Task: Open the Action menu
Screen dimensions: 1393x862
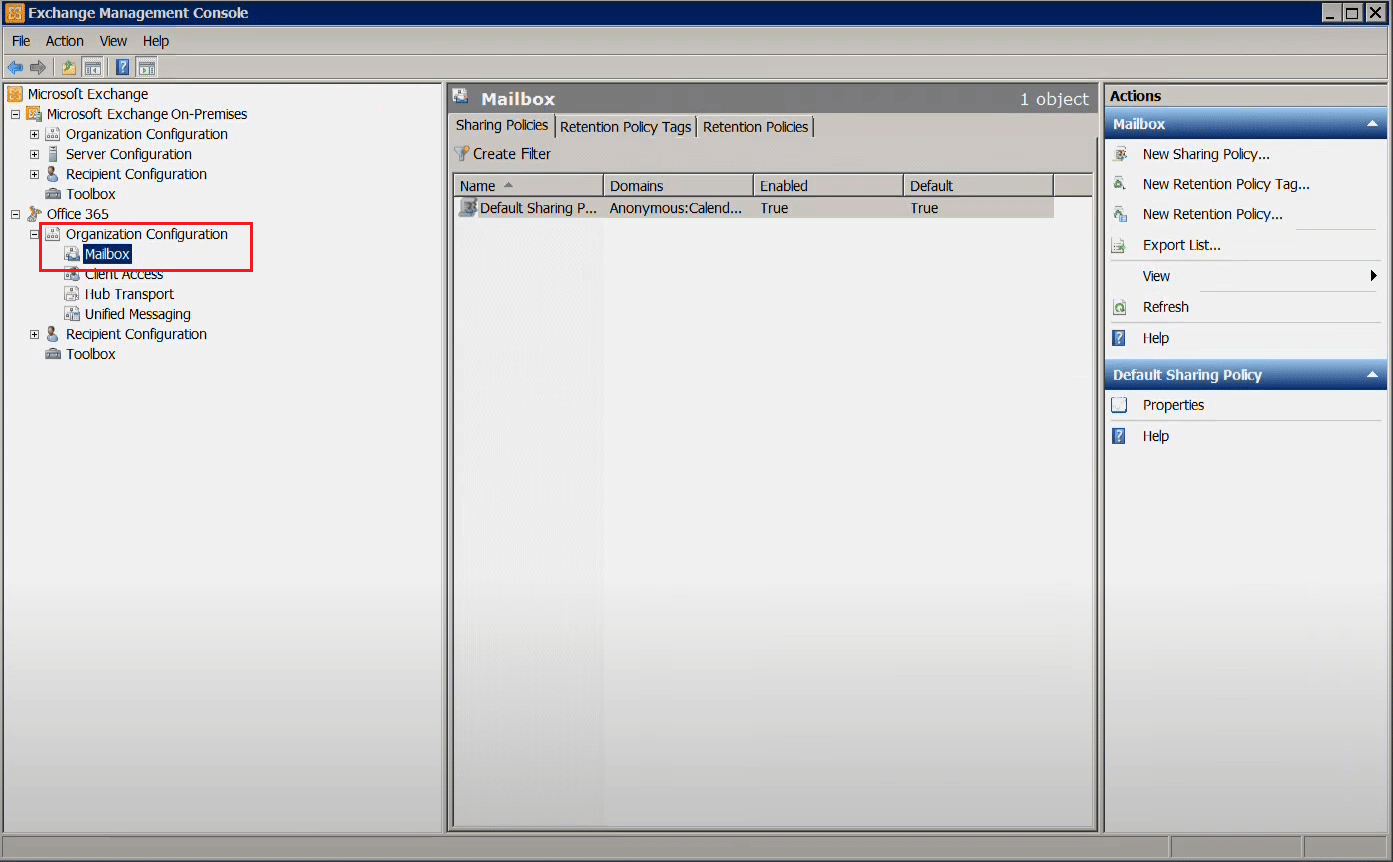Action: pos(65,41)
